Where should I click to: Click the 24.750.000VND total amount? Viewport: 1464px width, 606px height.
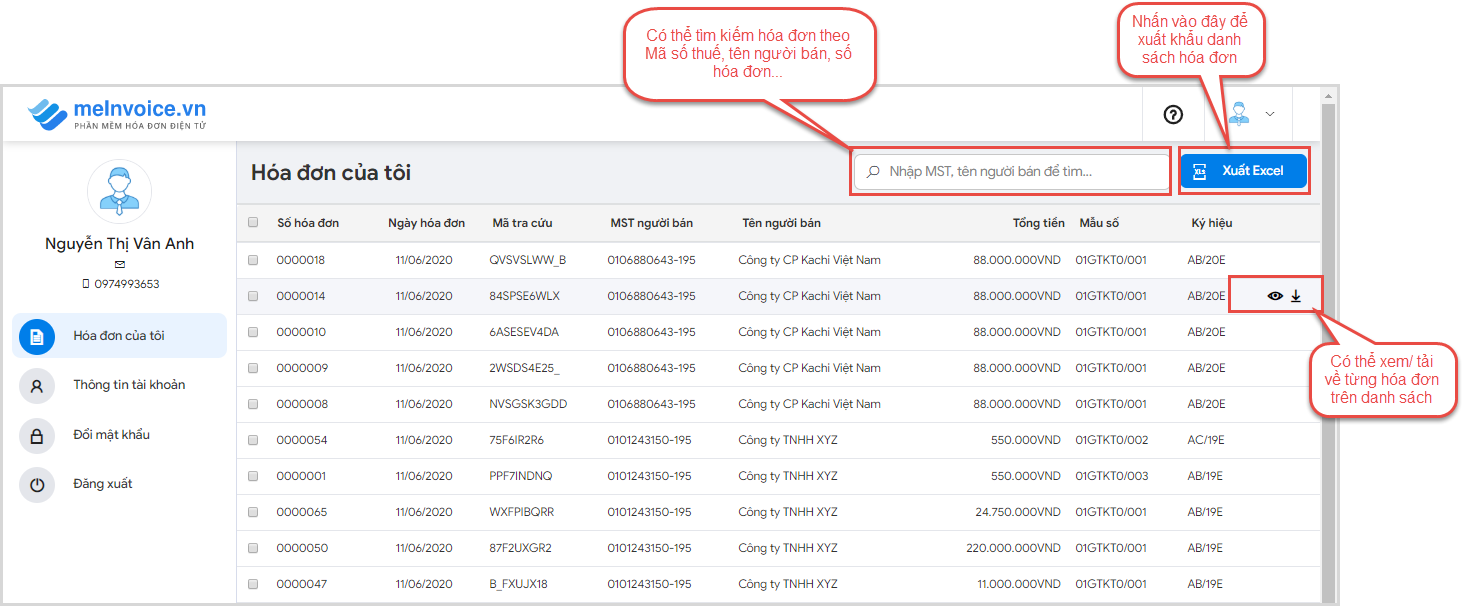tap(1018, 512)
